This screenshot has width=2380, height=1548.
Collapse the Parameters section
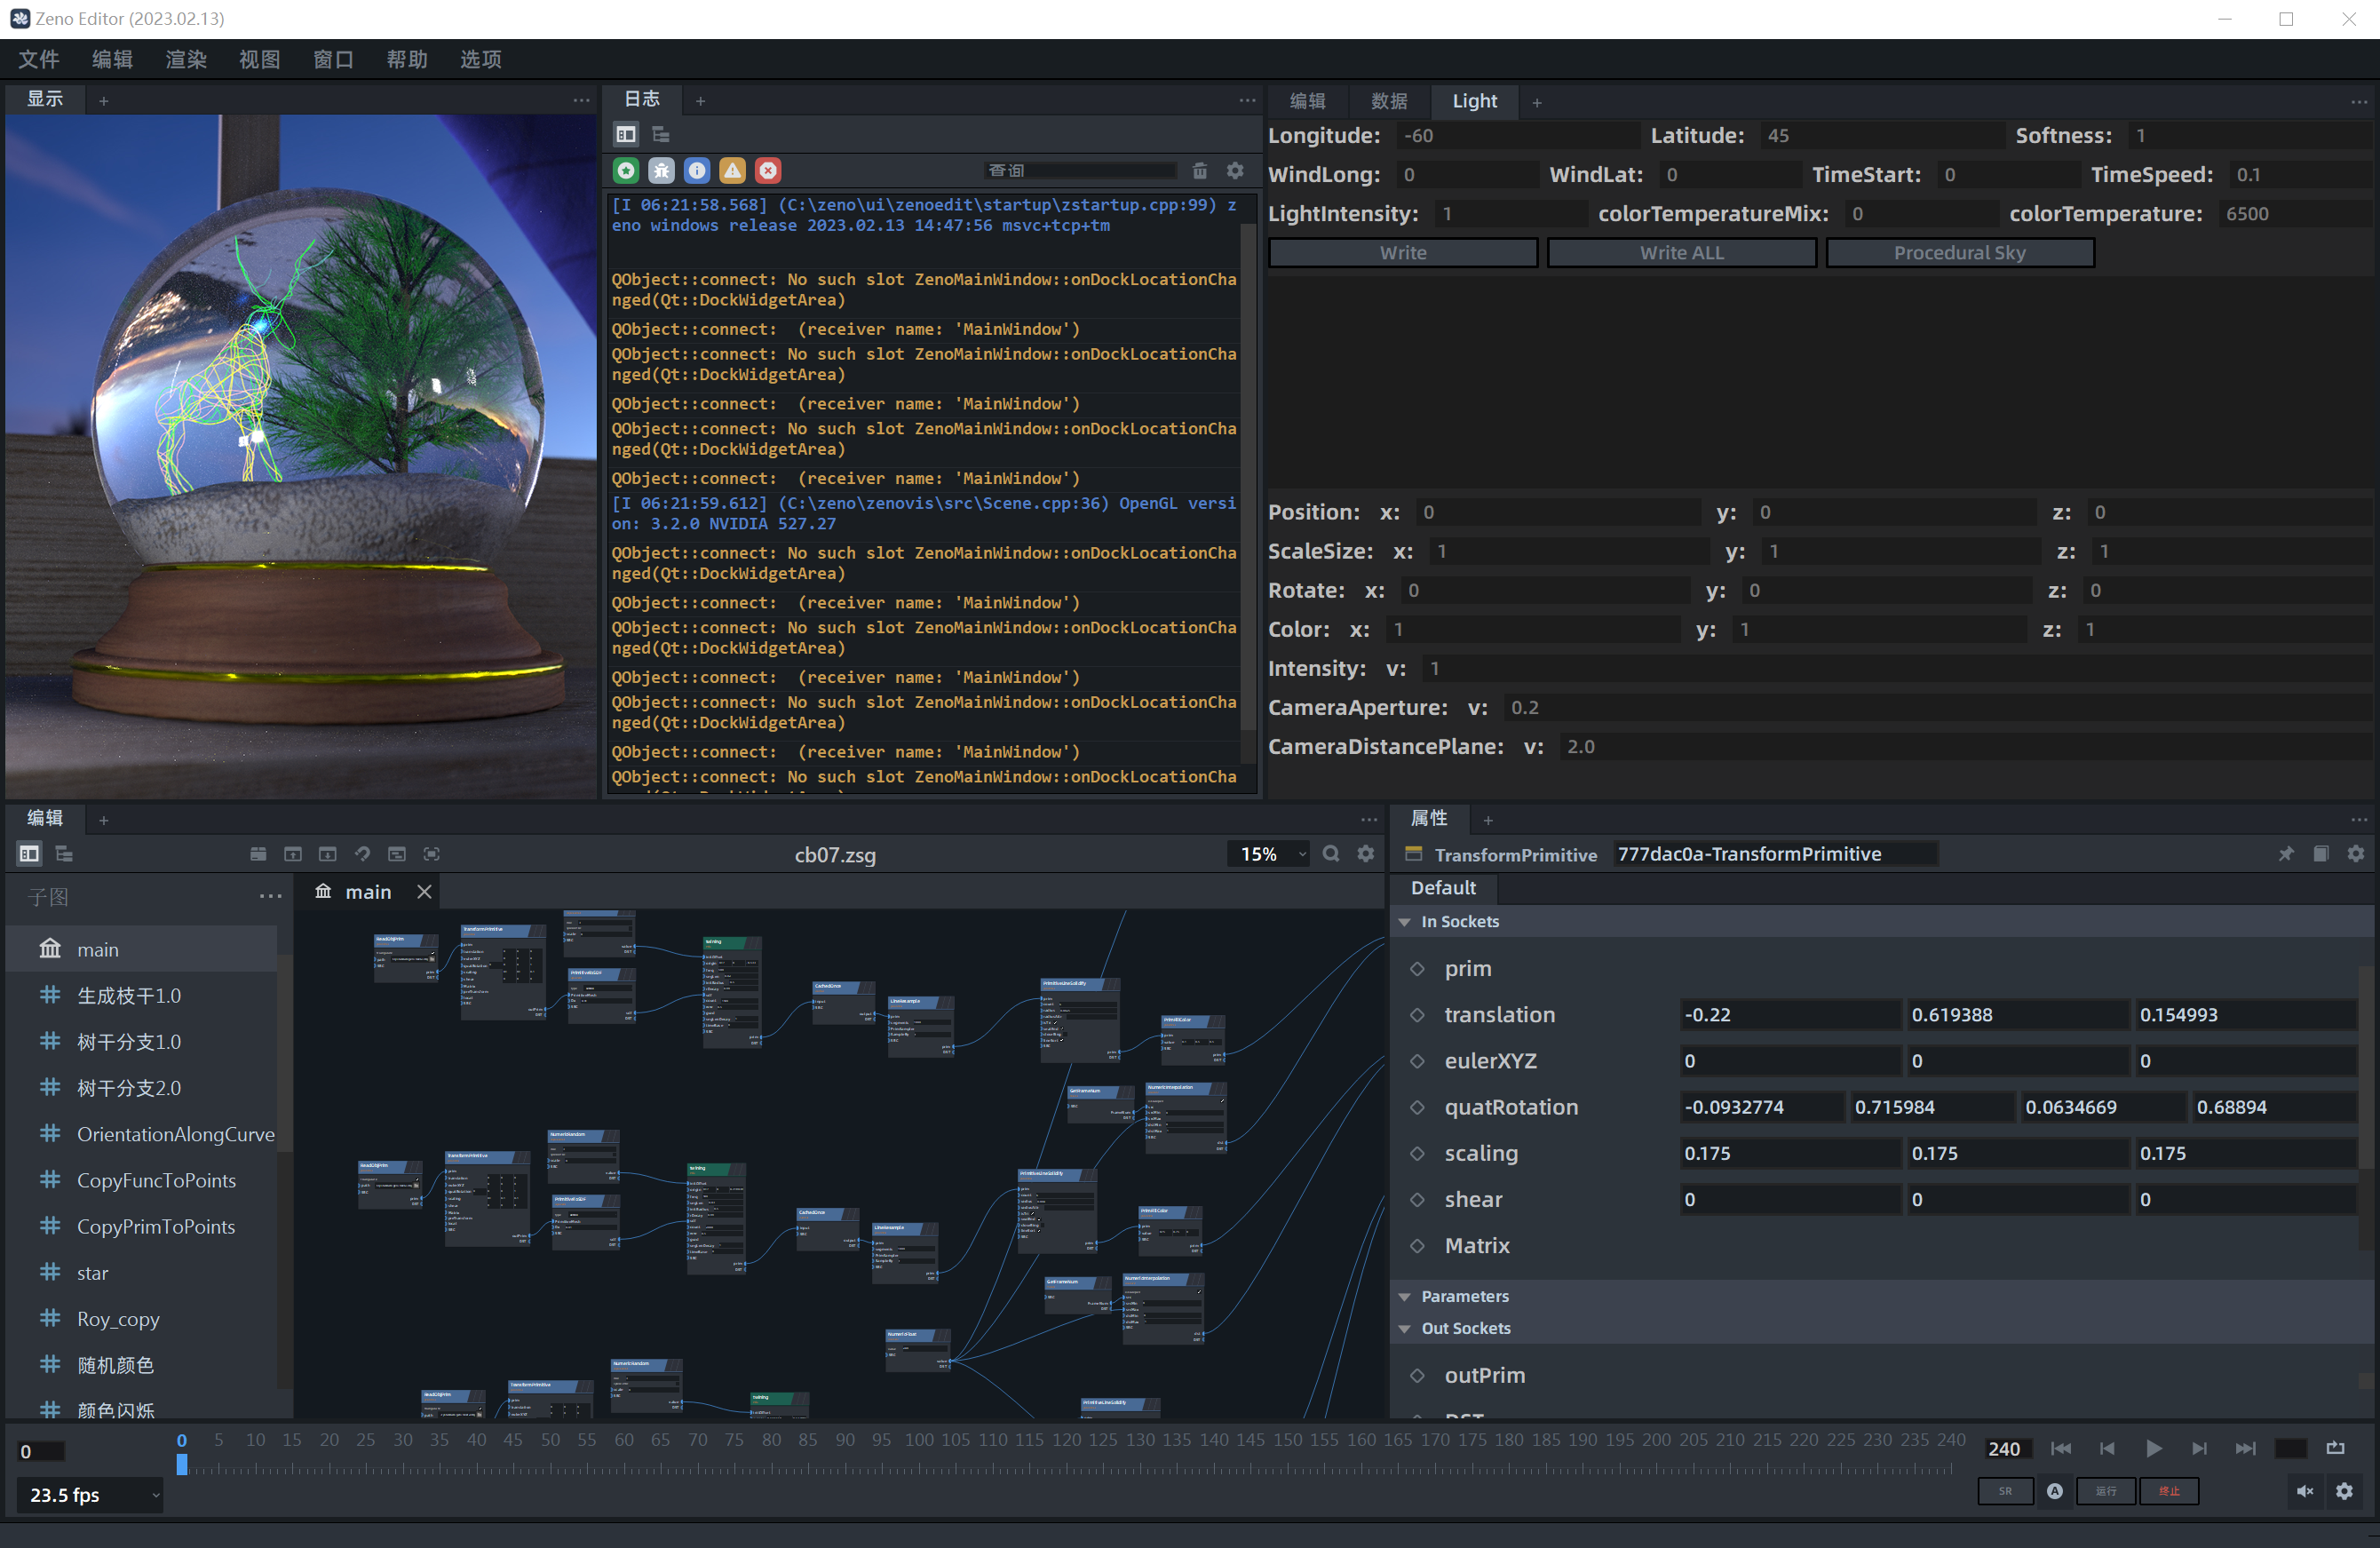(1405, 1296)
